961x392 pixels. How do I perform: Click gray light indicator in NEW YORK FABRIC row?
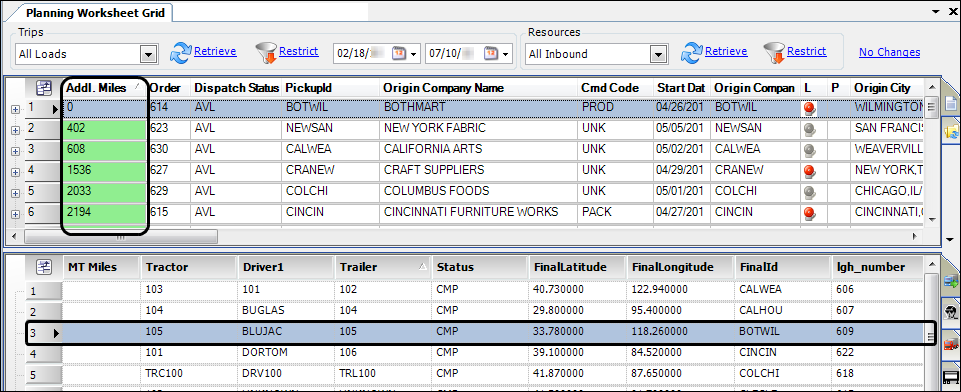pos(810,129)
